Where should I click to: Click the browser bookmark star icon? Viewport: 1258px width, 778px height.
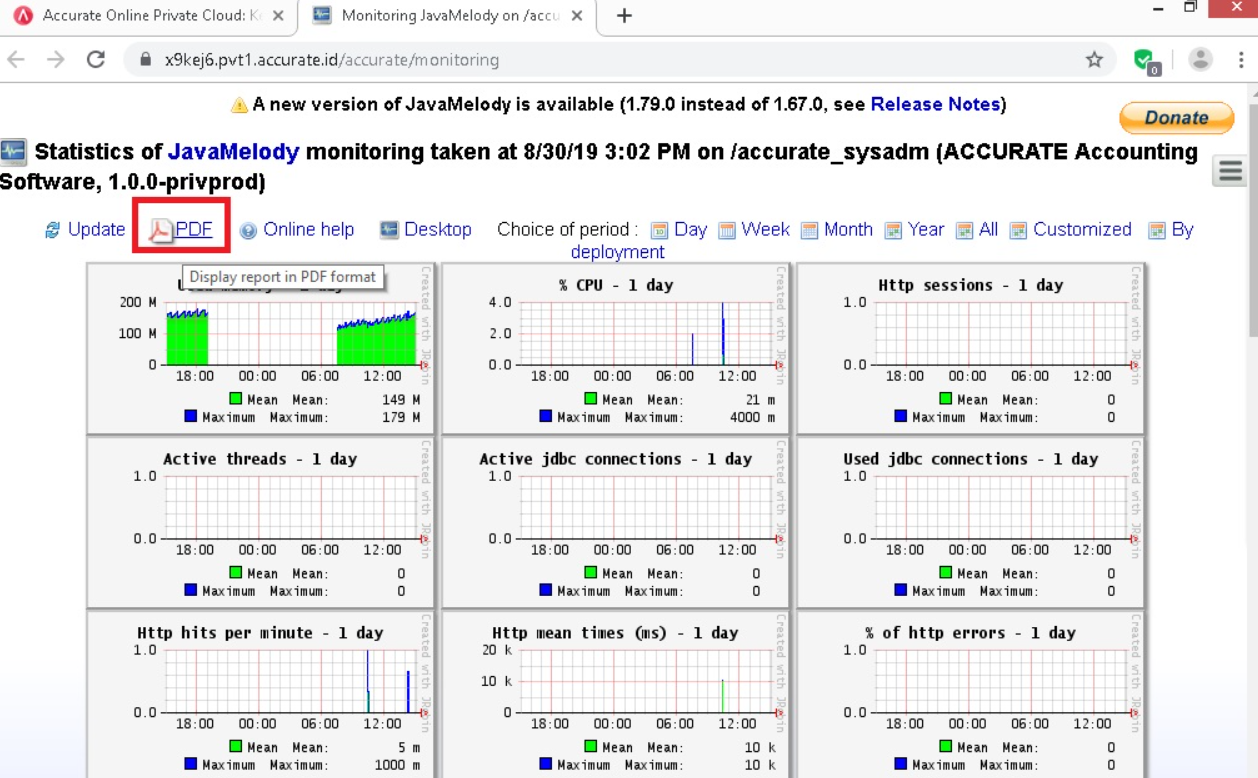(x=1094, y=60)
